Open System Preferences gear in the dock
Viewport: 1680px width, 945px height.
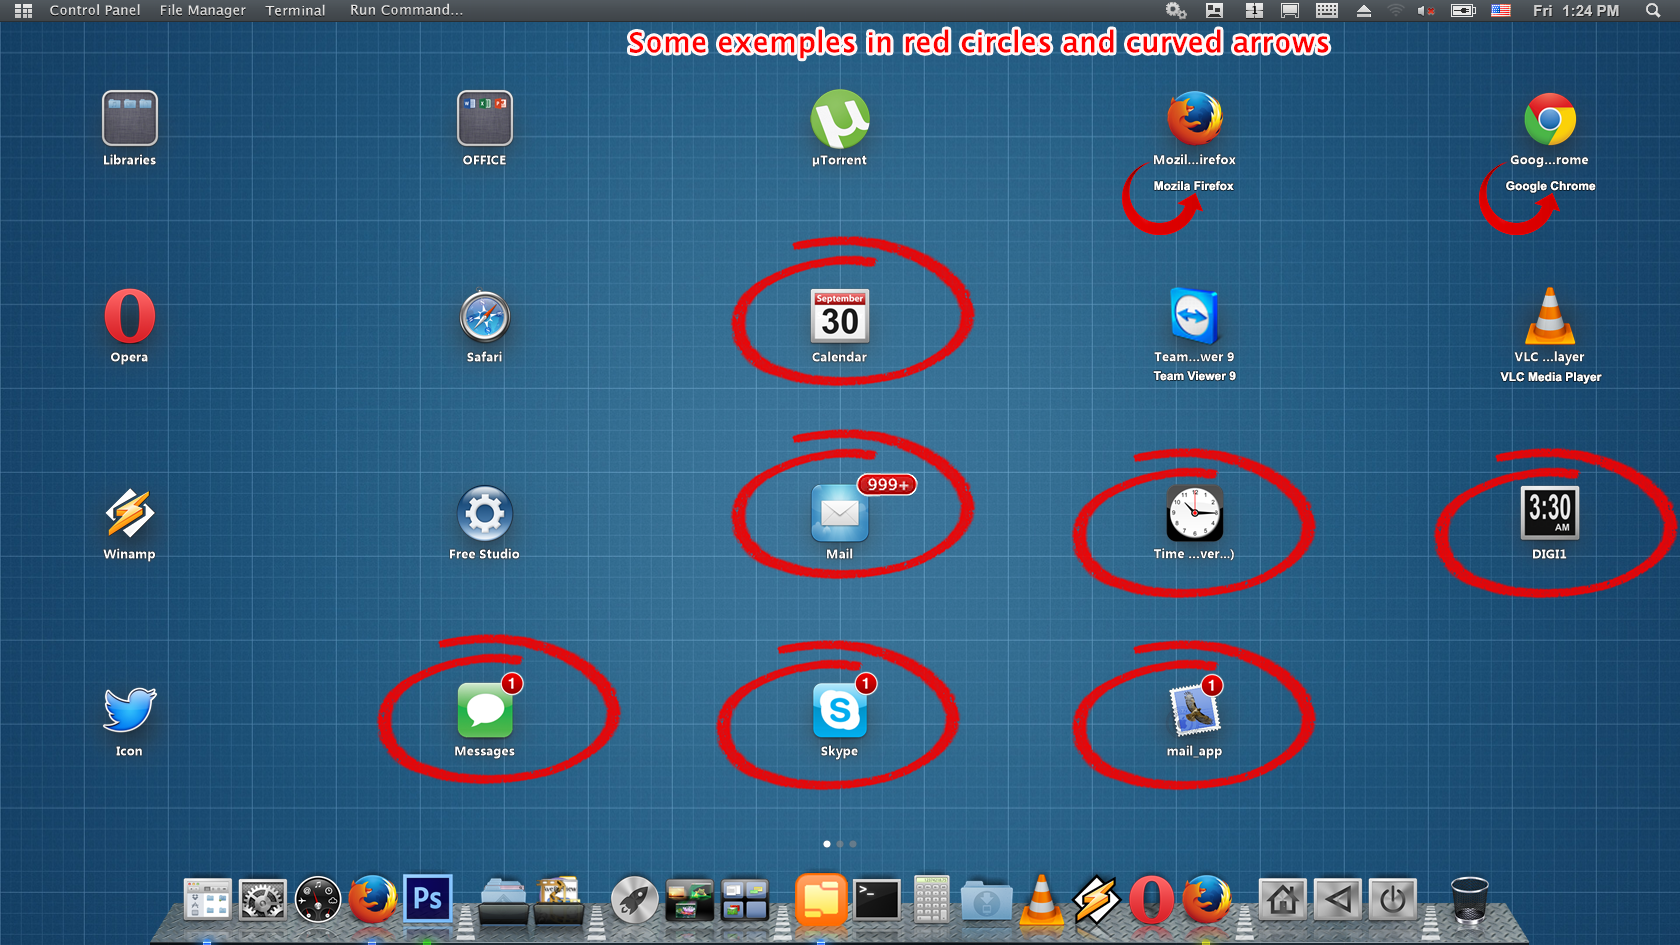[263, 899]
